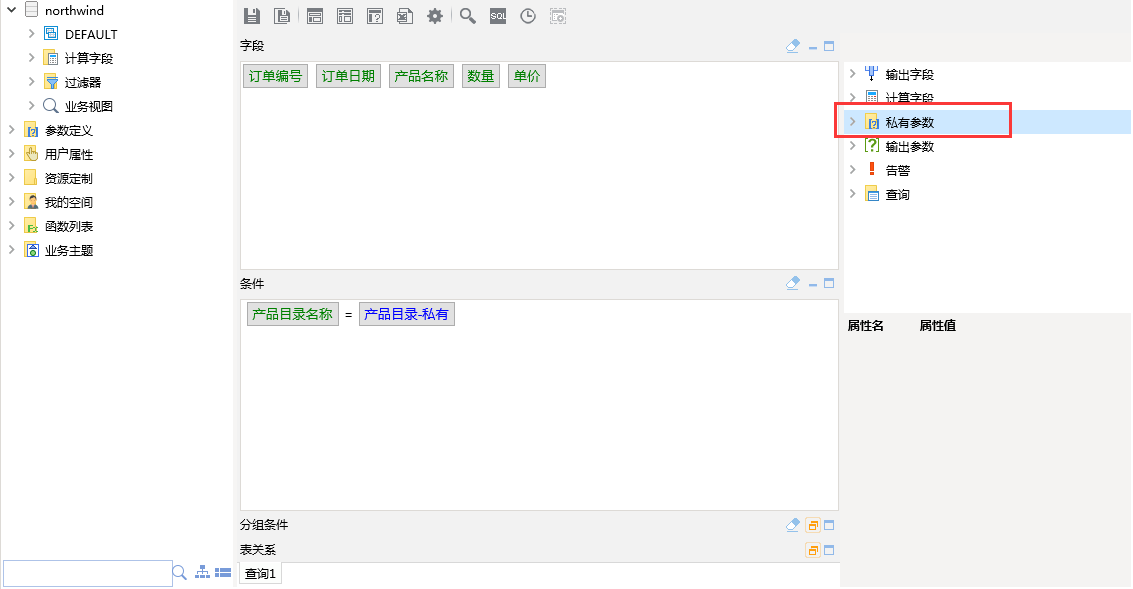Image resolution: width=1133 pixels, height=589 pixels.
Task: Maximize the 字段 panel
Action: point(829,46)
